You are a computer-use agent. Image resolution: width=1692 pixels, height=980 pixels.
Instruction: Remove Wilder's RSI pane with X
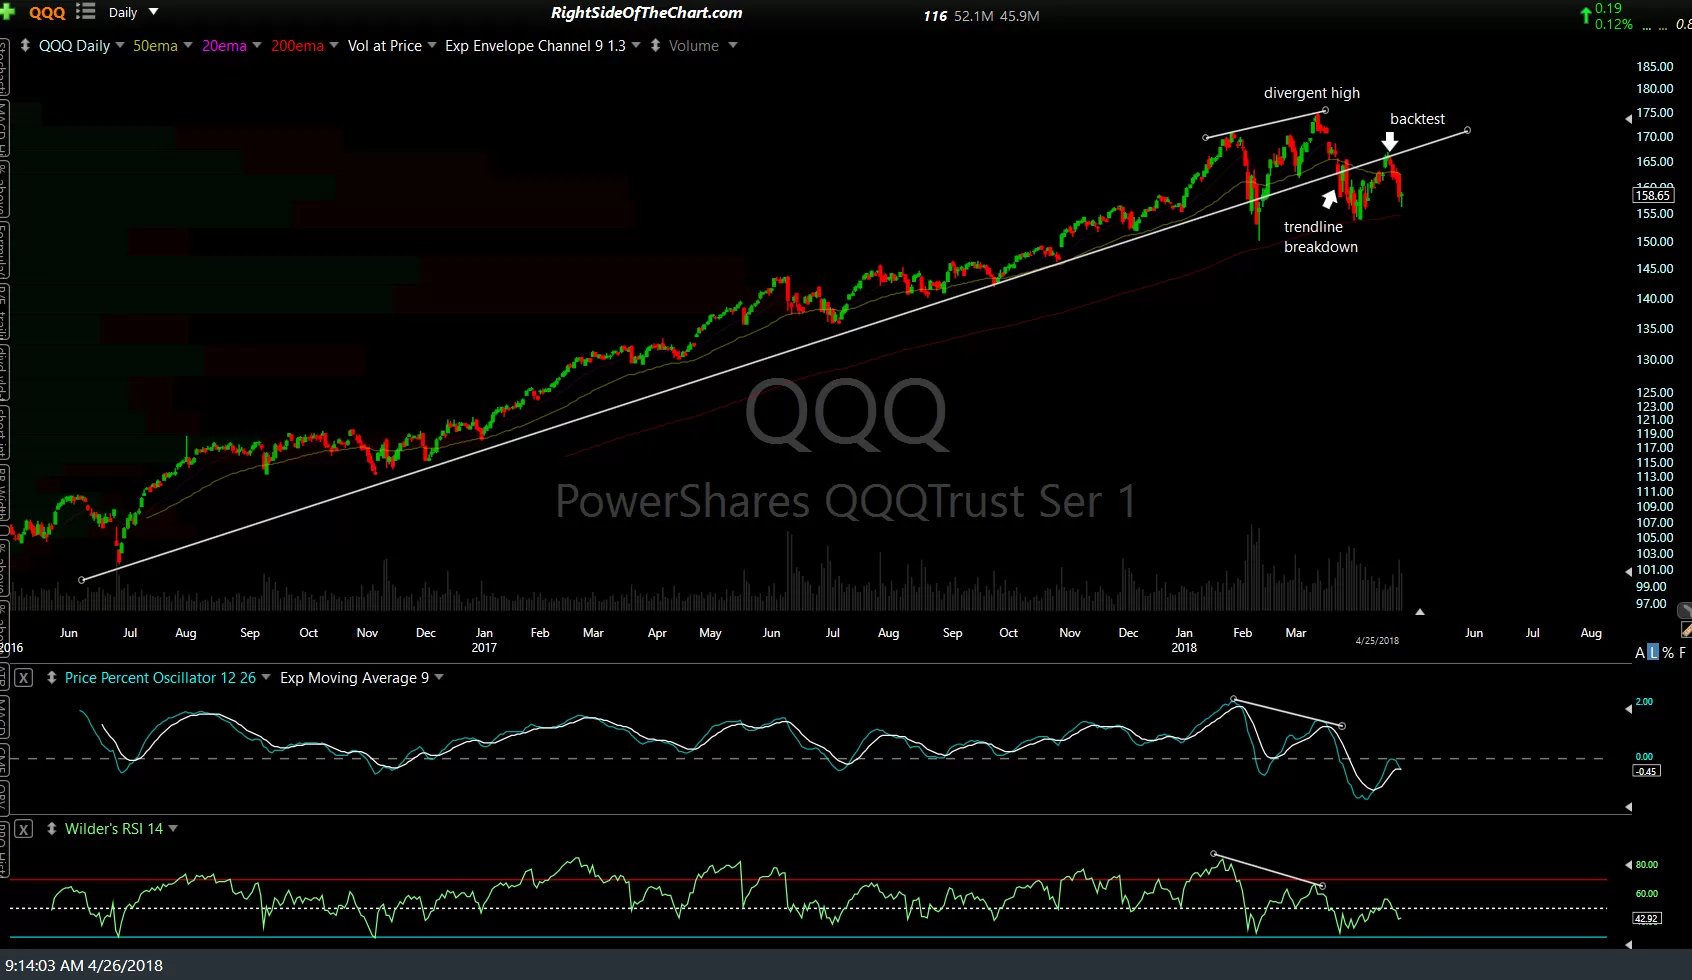click(24, 829)
